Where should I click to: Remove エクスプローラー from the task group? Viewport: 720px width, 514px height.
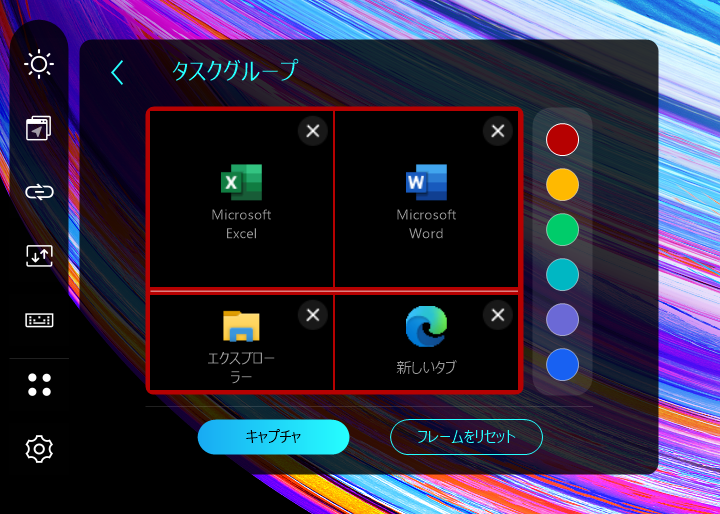[x=313, y=315]
